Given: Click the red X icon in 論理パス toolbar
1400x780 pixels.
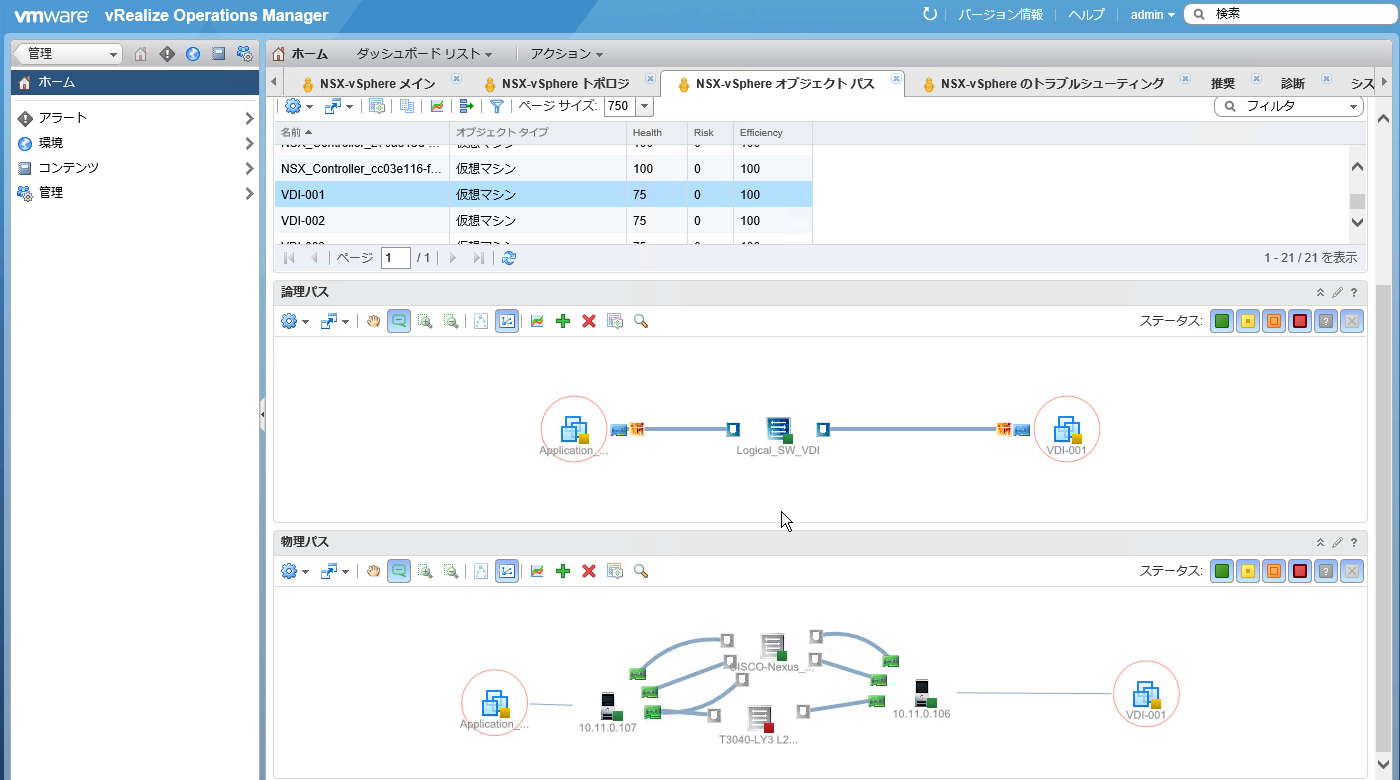Looking at the screenshot, I should [x=589, y=321].
